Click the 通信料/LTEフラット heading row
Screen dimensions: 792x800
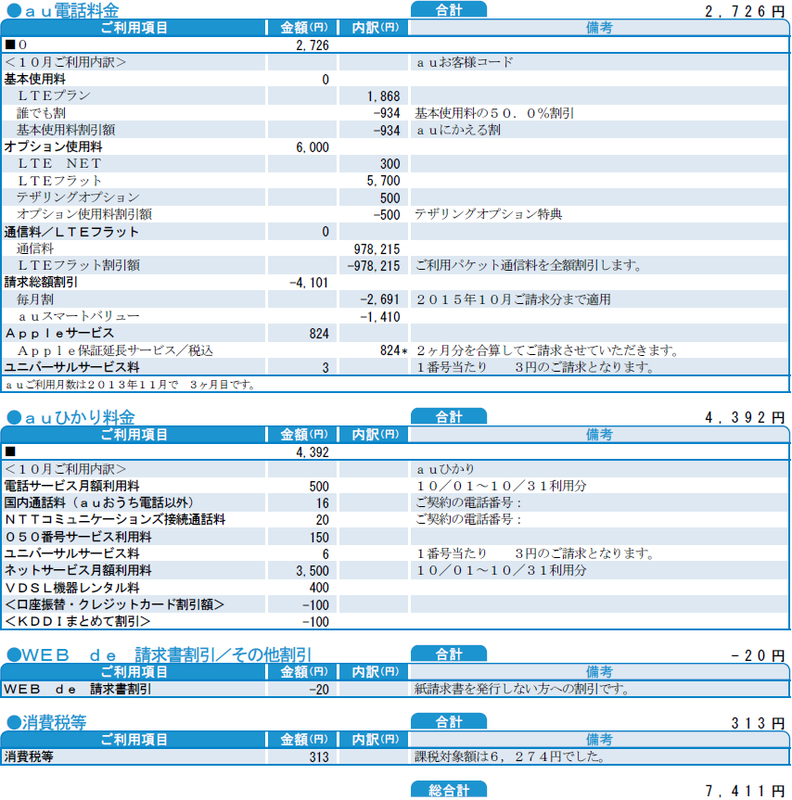click(71, 232)
